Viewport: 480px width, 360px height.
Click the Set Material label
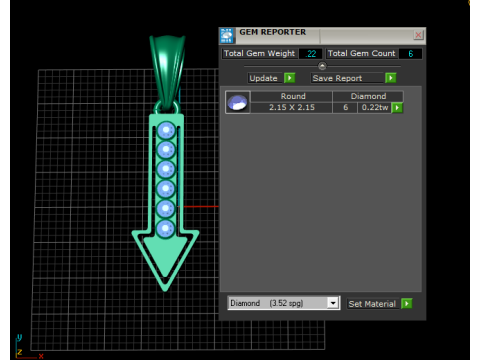click(372, 304)
